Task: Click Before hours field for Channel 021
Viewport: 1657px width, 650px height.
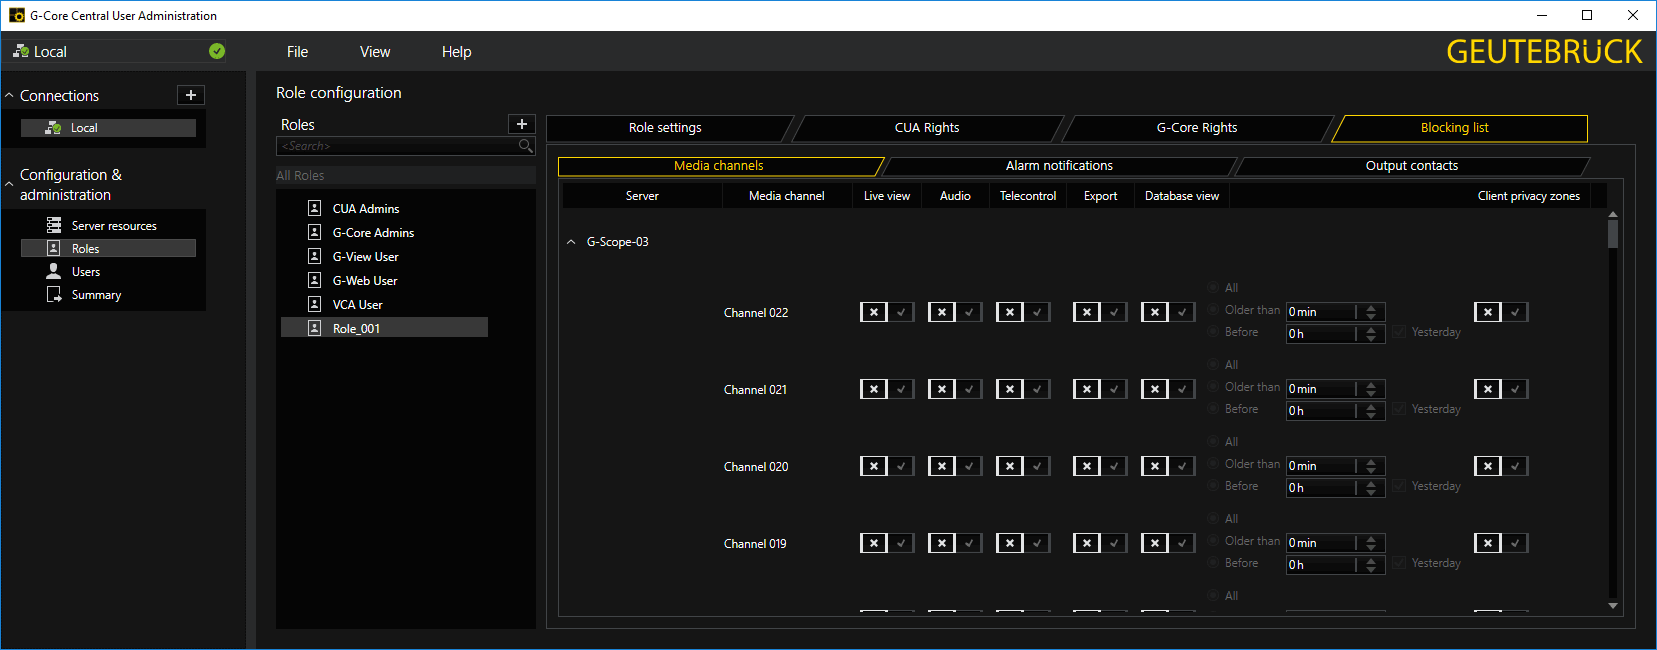Action: (1321, 411)
